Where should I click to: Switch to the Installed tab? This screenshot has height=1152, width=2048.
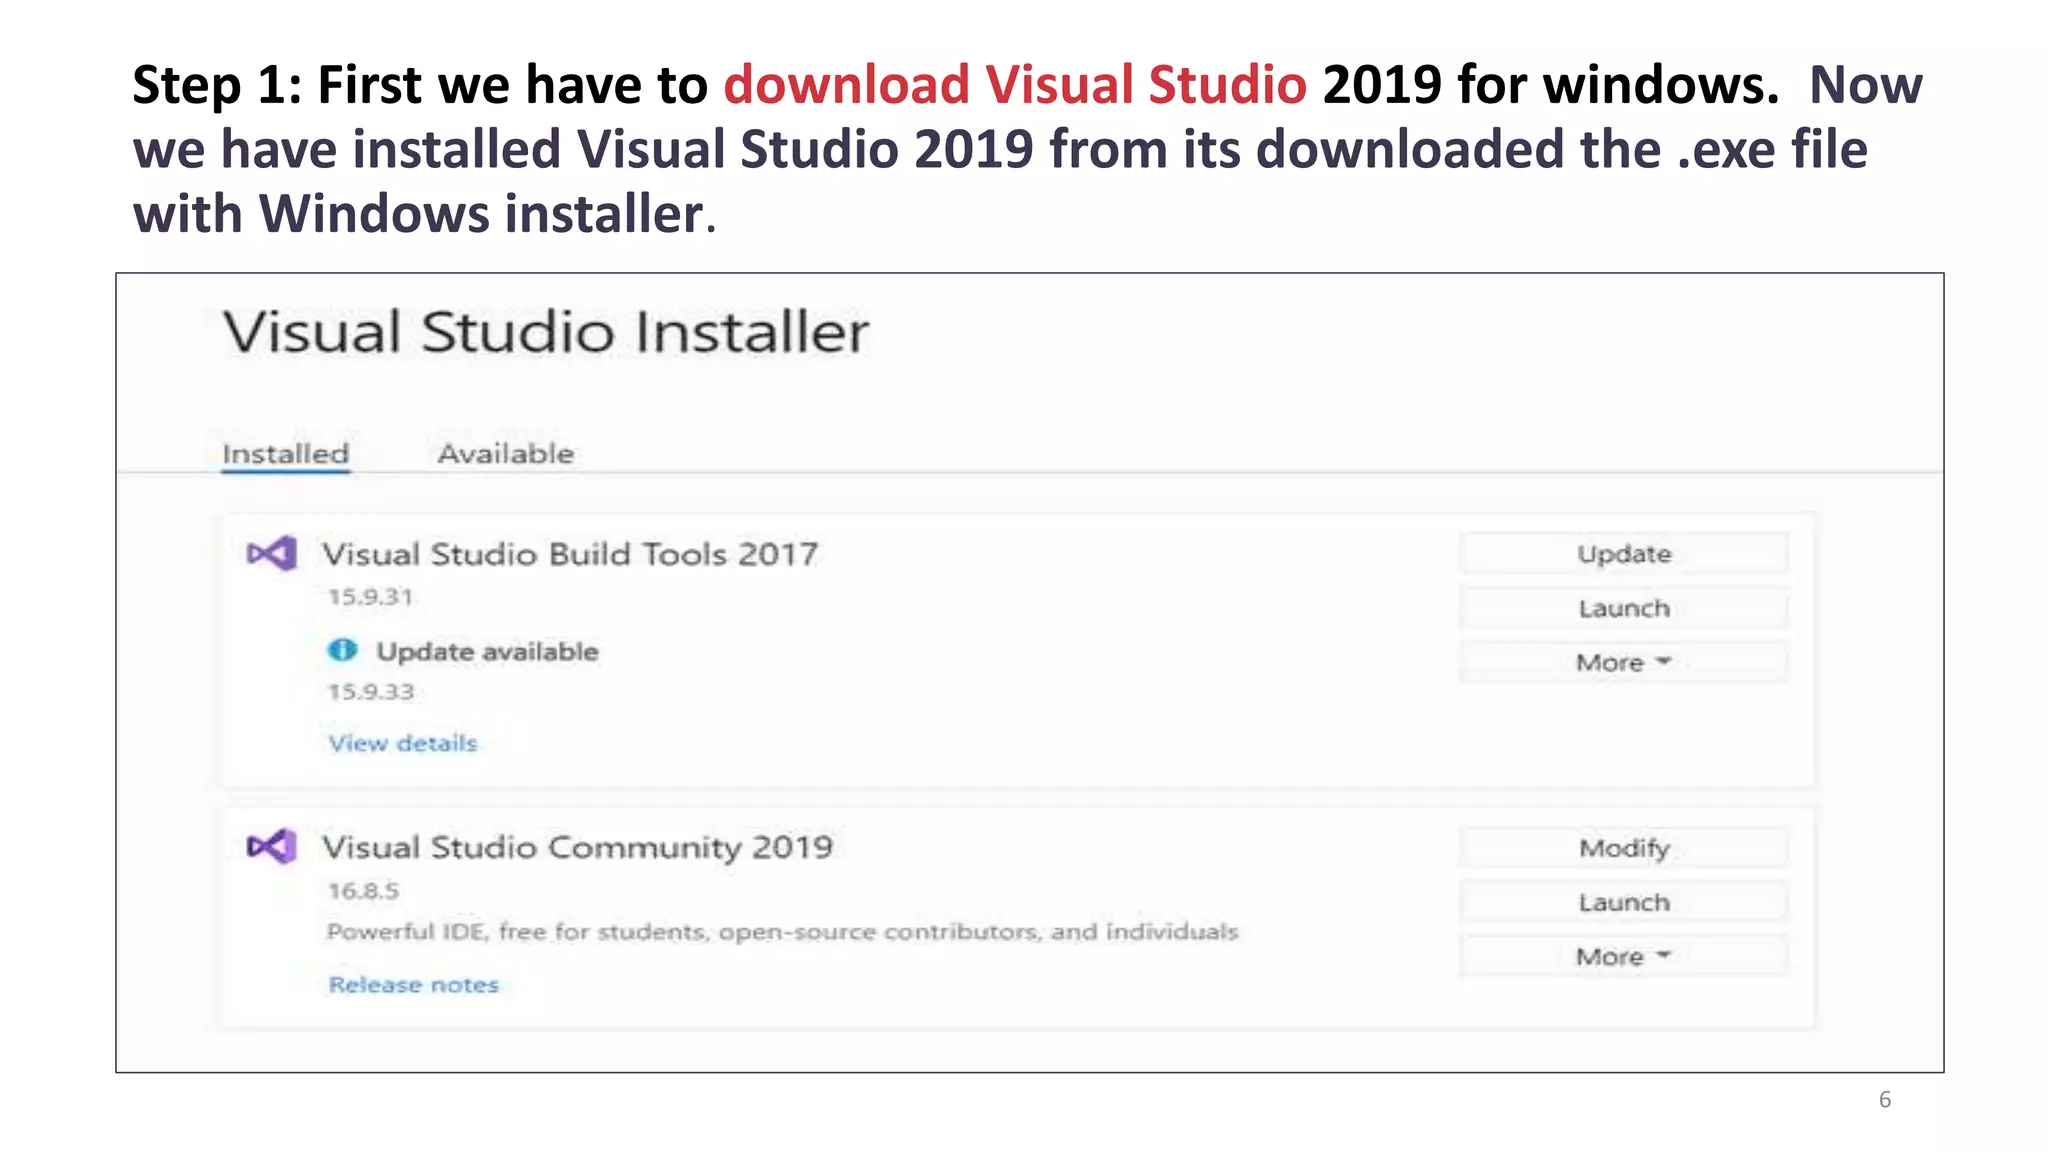[x=286, y=453]
